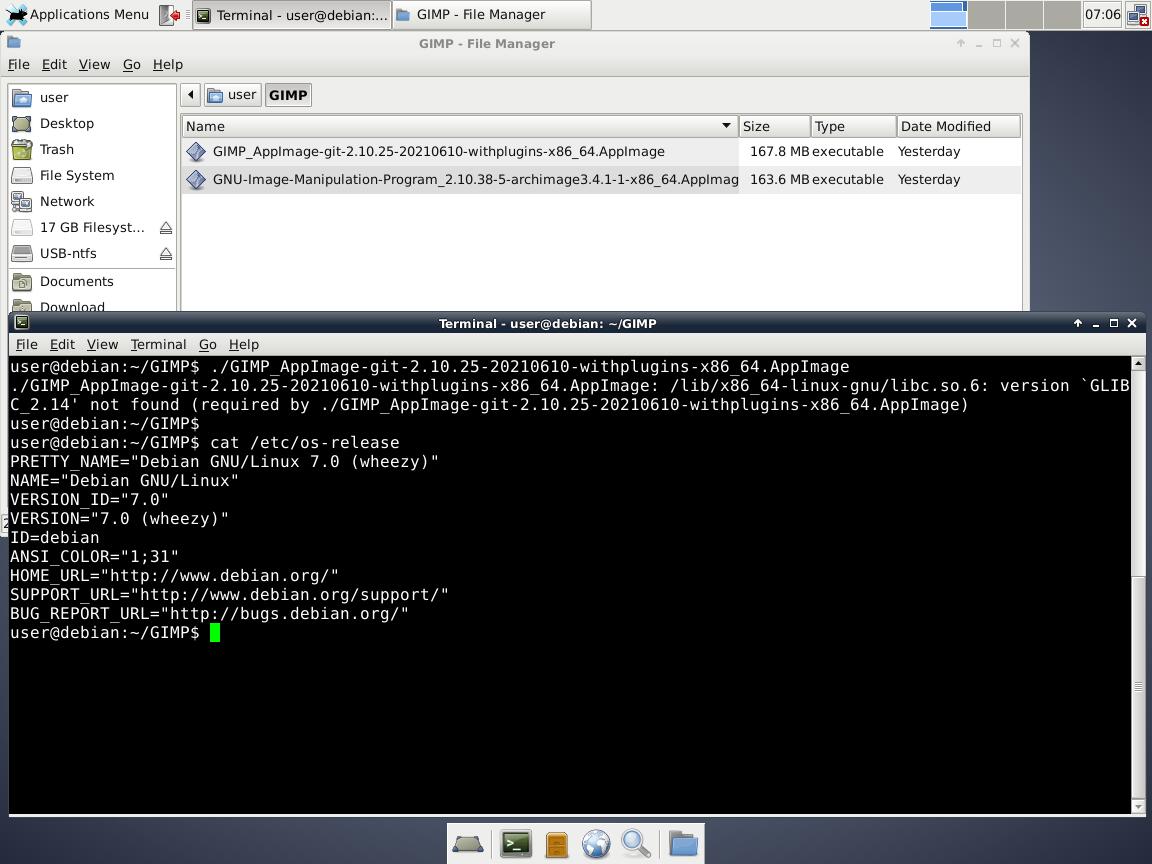1152x864 pixels.
Task: Open the Applications Menu
Action: (78, 15)
